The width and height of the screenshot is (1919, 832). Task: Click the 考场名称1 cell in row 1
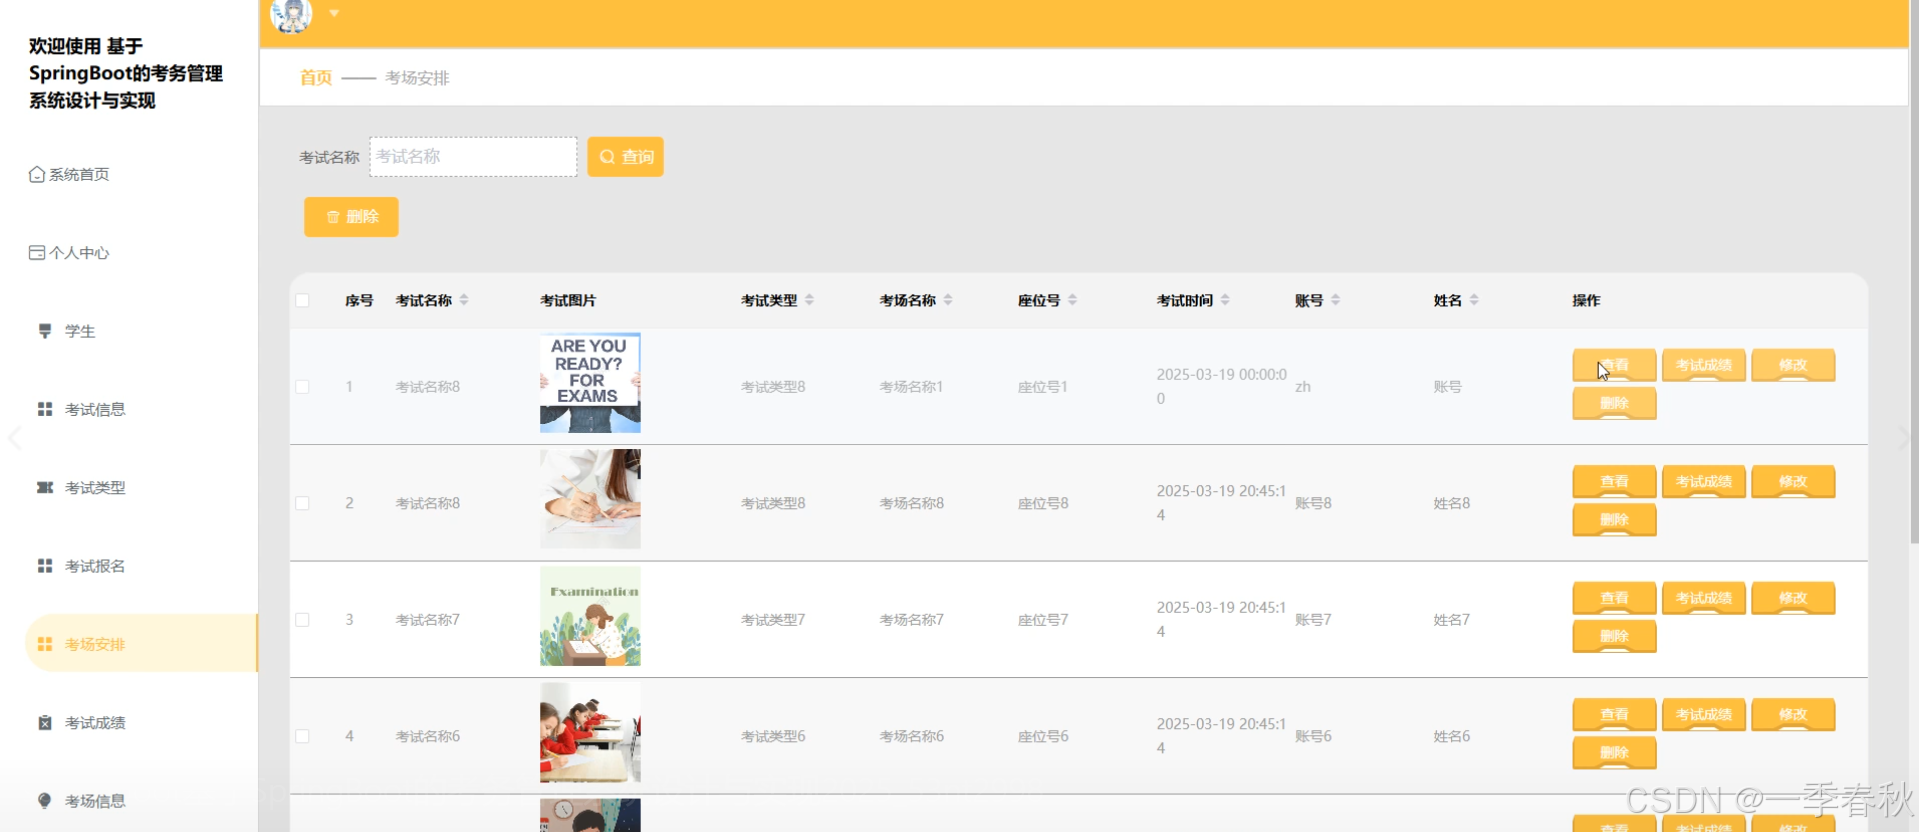coord(911,387)
